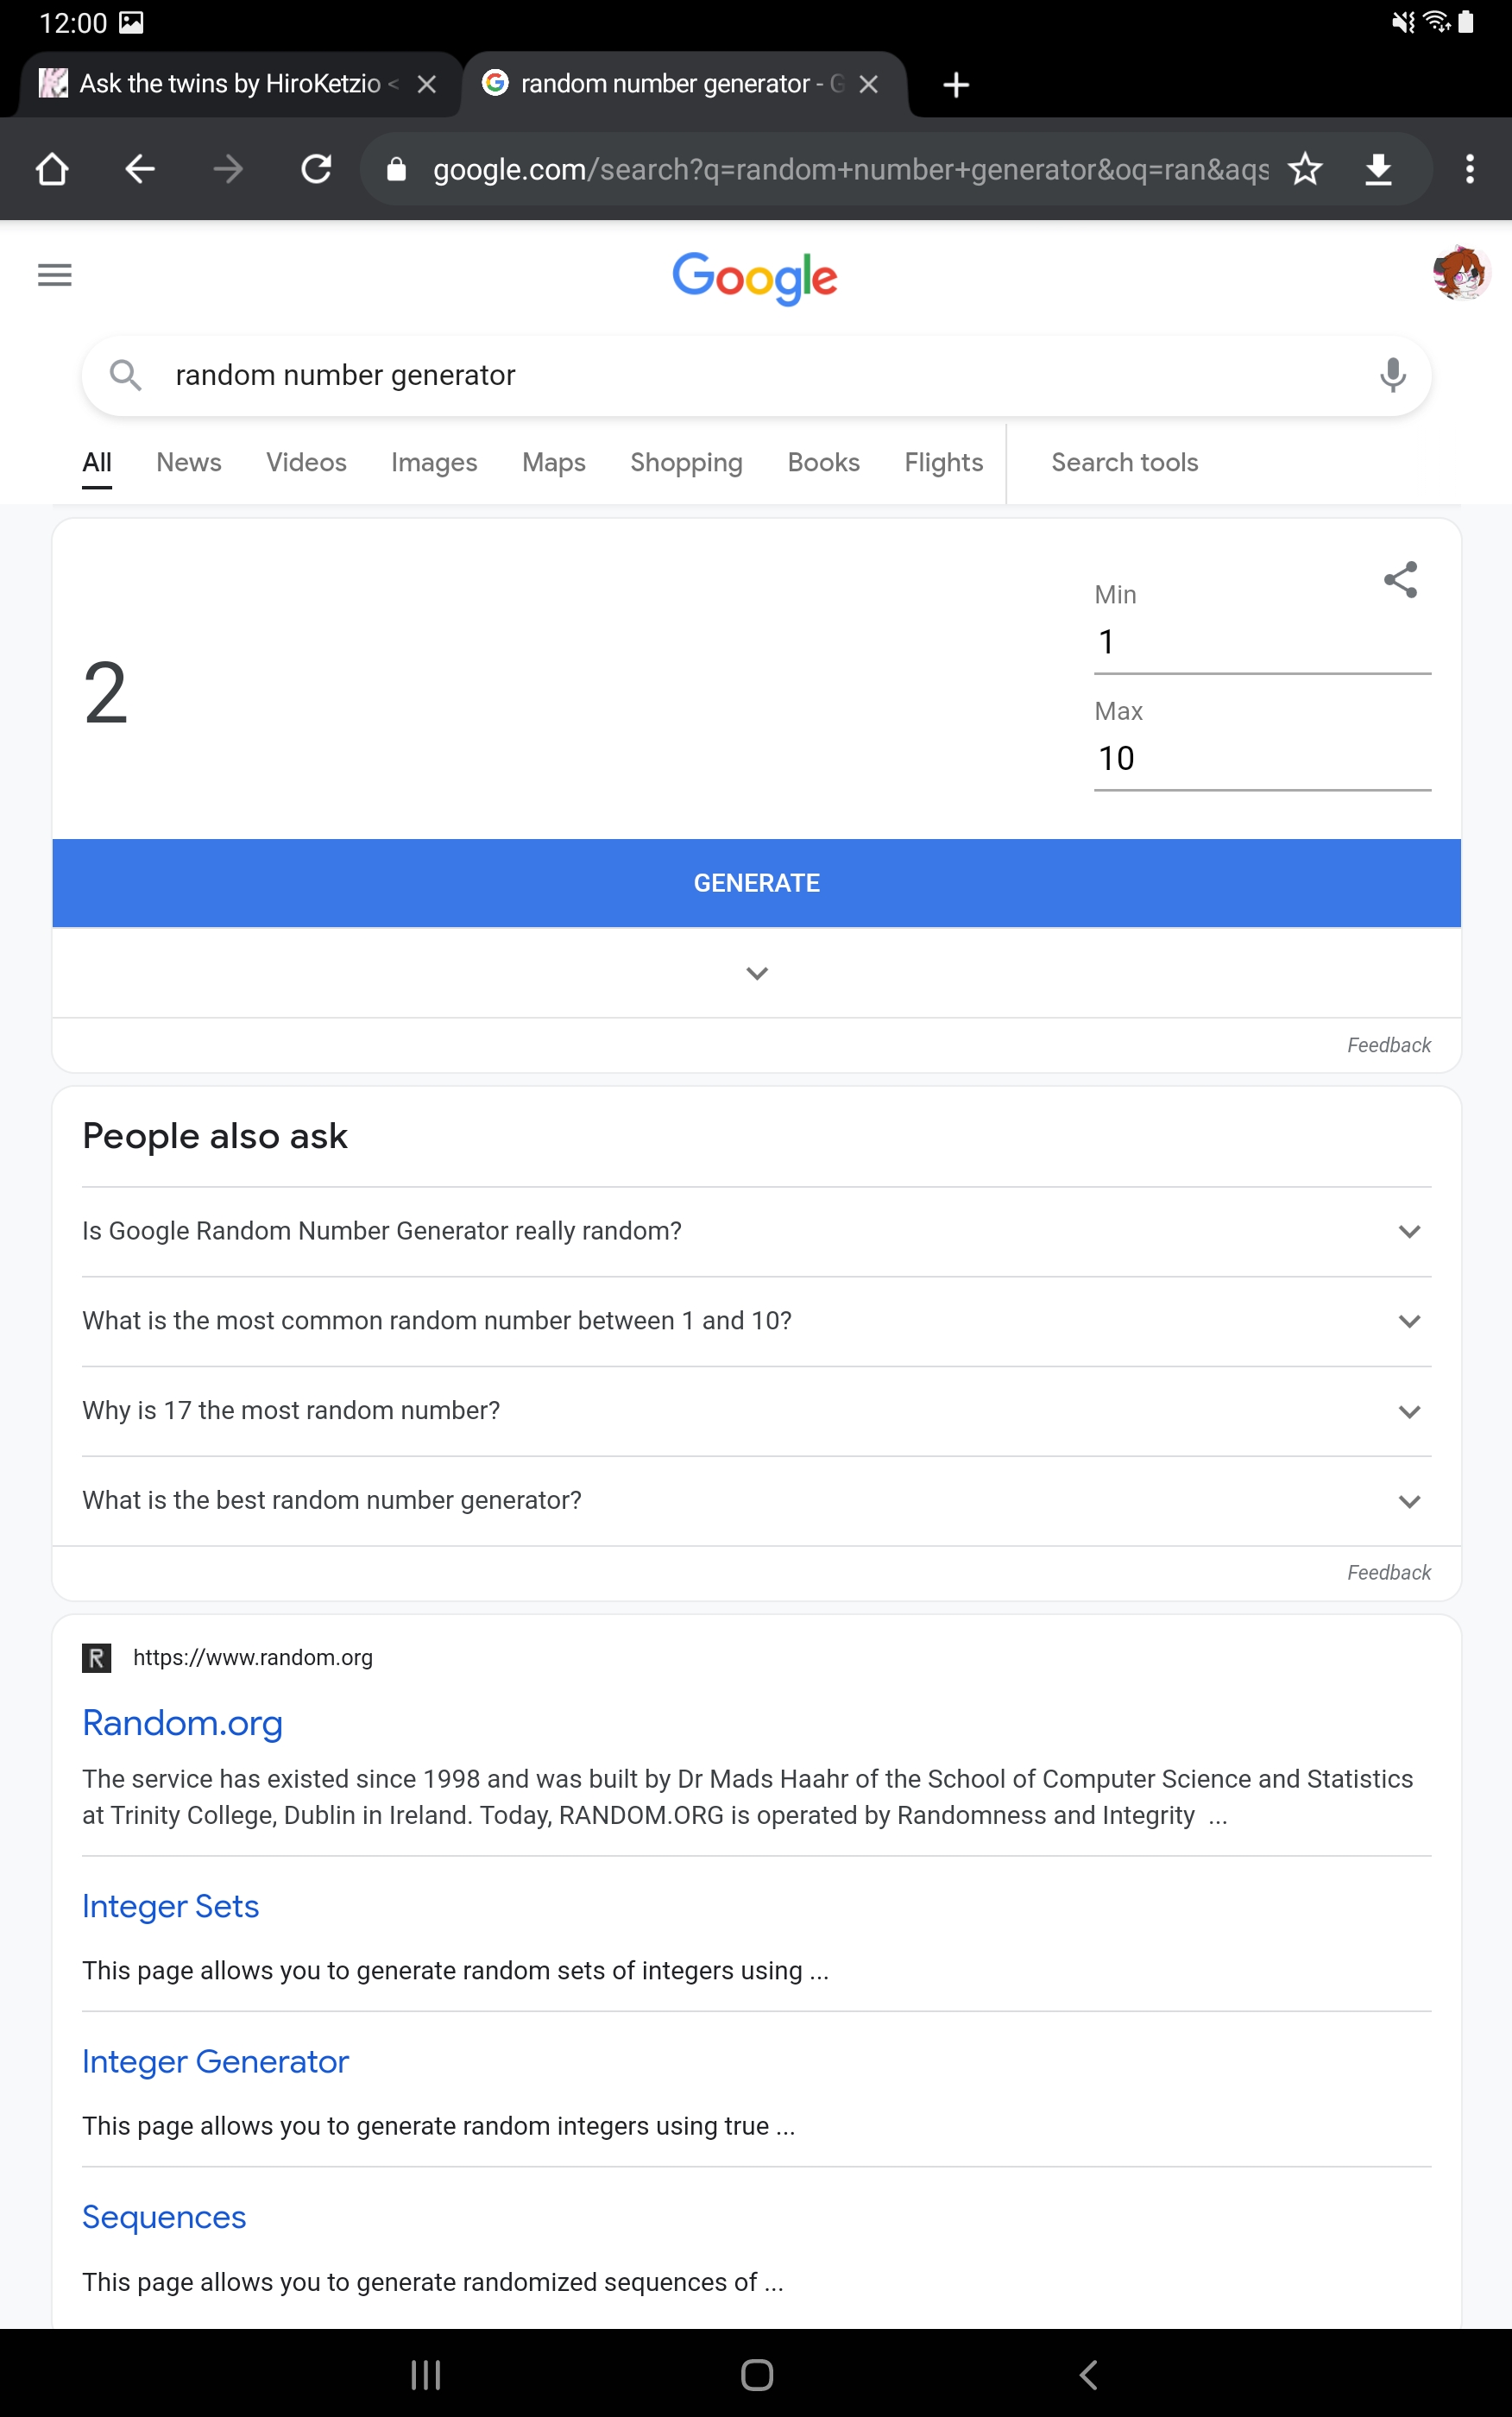The width and height of the screenshot is (1512, 2417).
Task: Open the Google account profile picture
Action: [1459, 273]
